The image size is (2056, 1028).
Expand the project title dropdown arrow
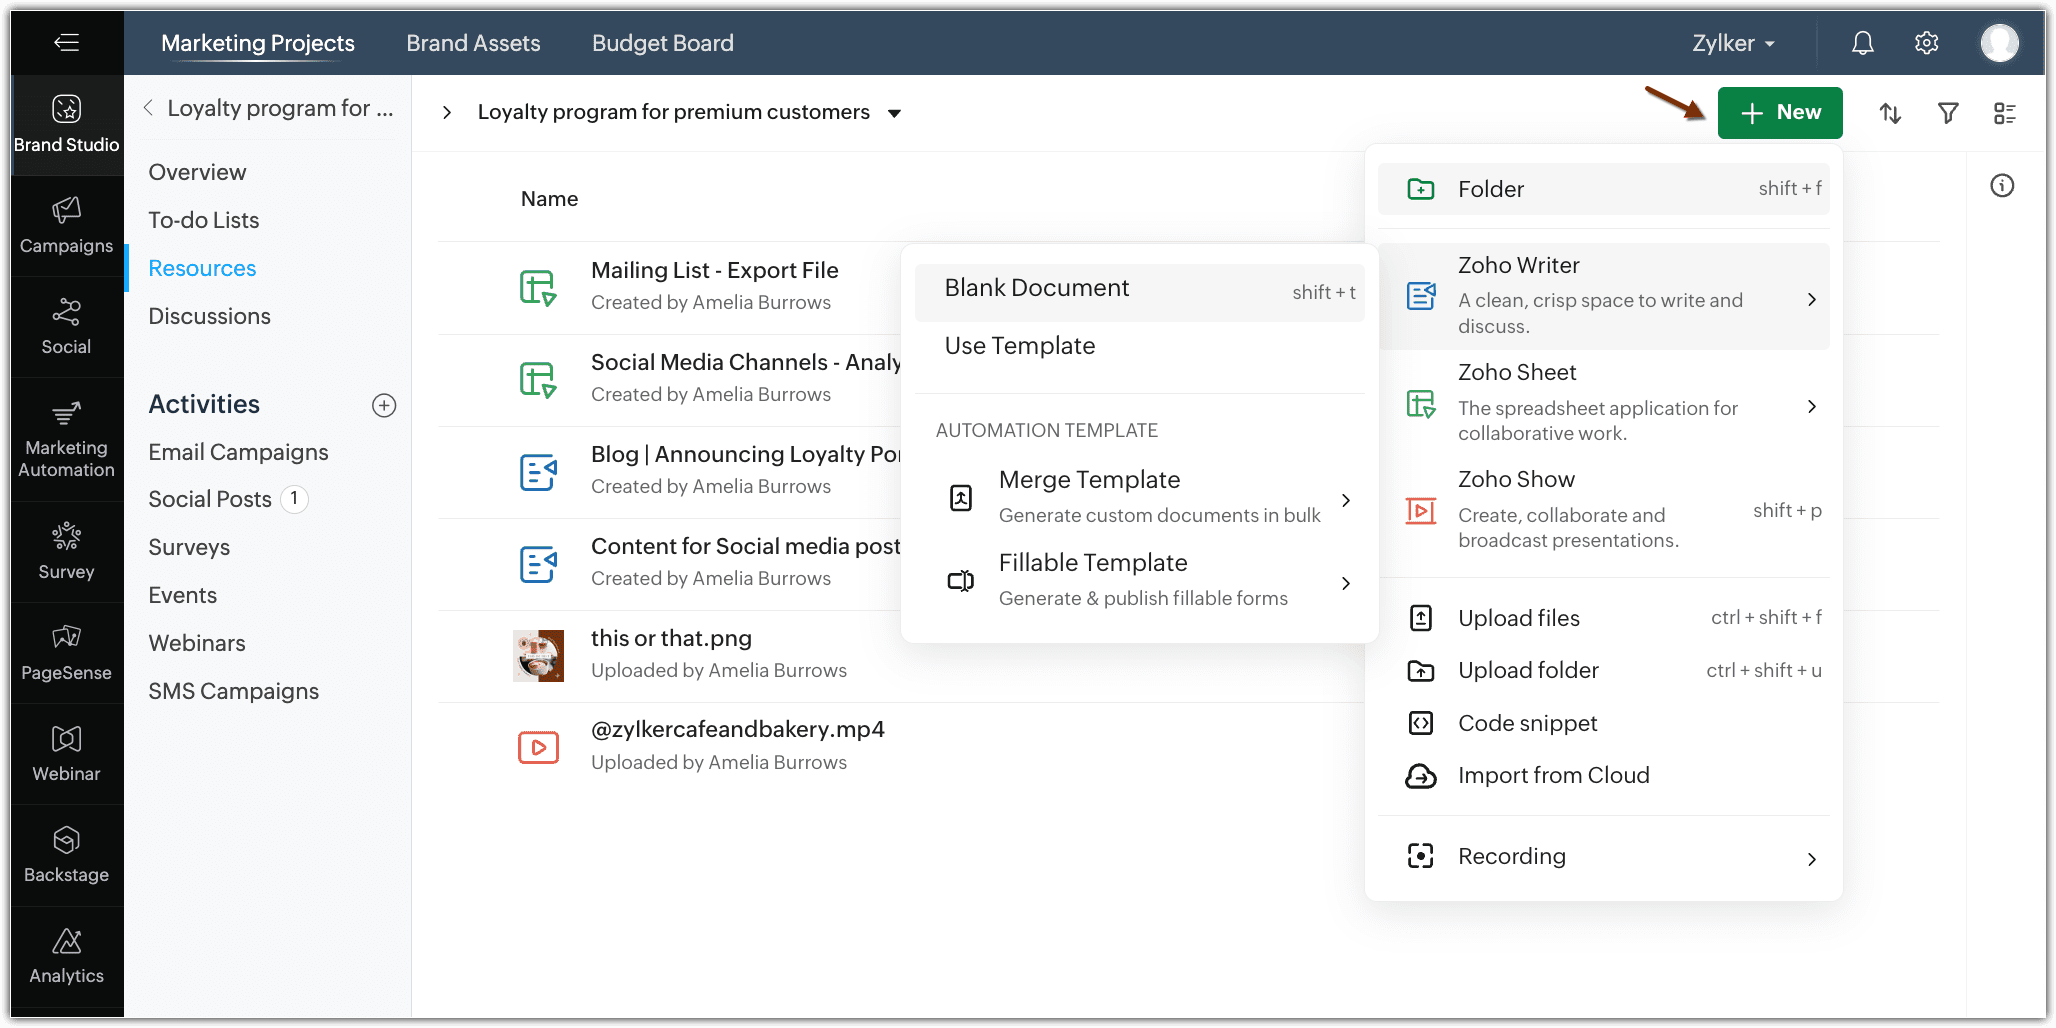pyautogui.click(x=894, y=113)
